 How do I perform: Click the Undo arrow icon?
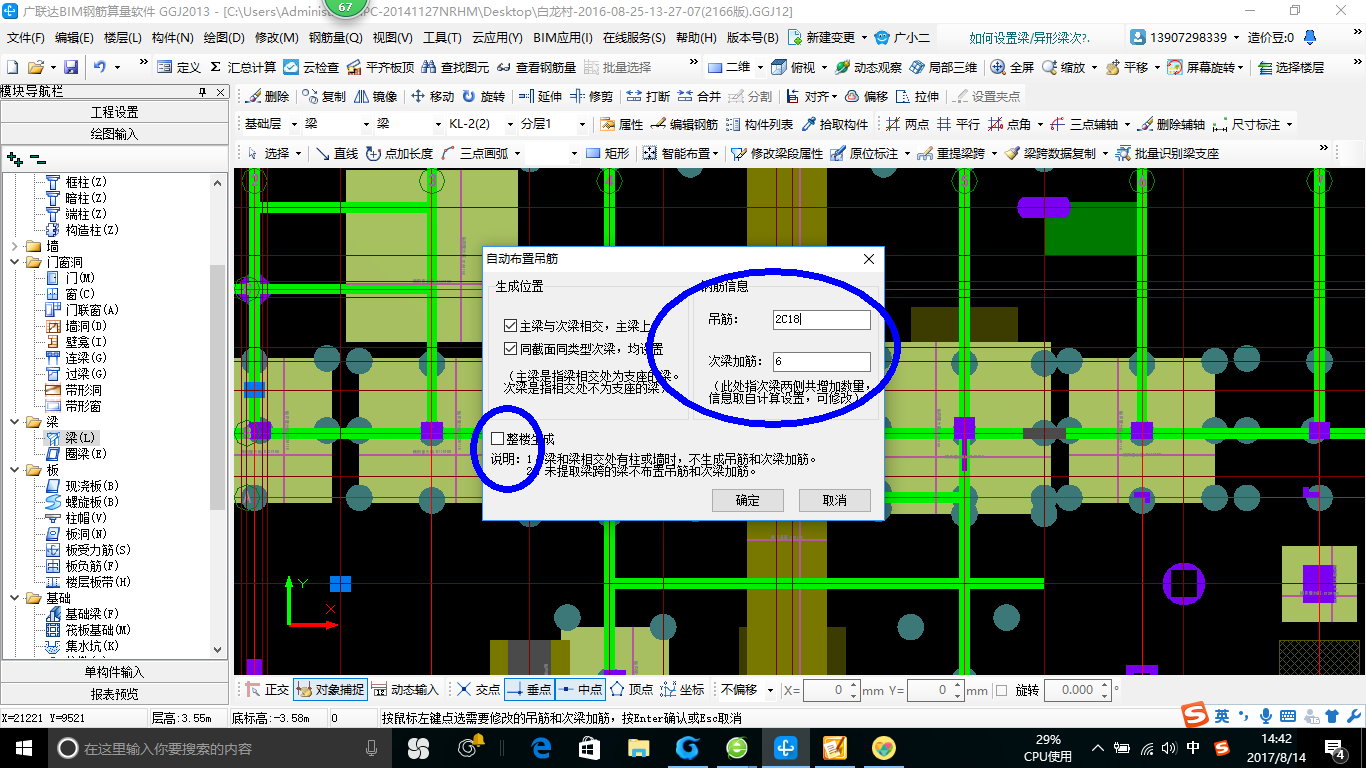click(100, 67)
